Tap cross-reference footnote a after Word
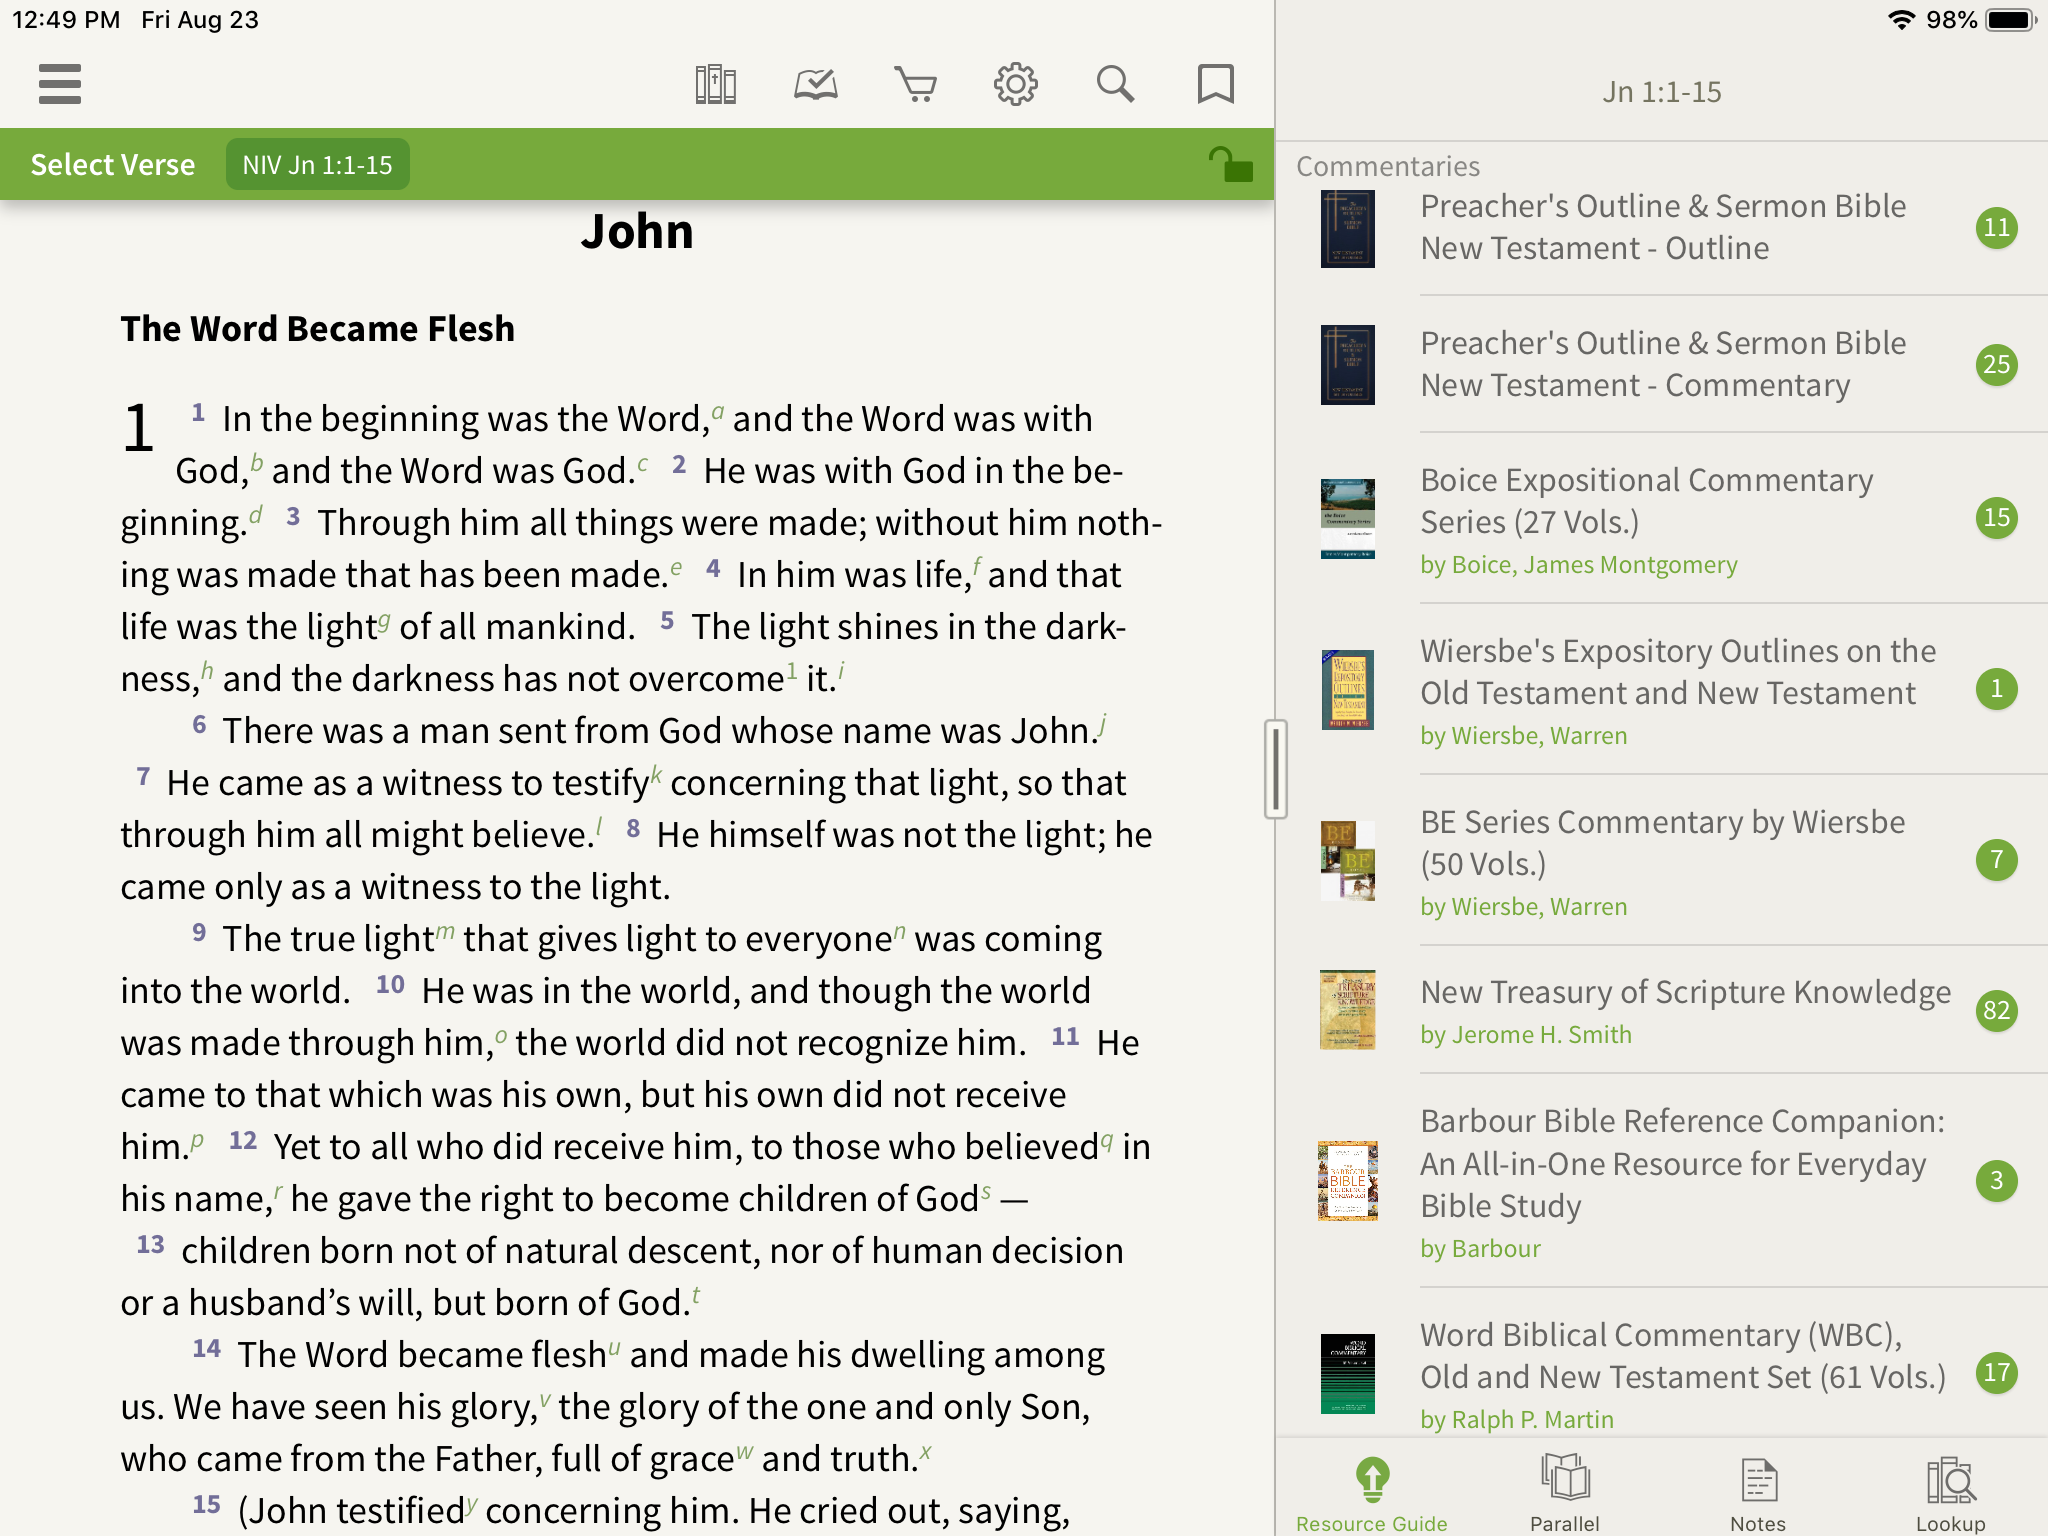 tap(717, 411)
